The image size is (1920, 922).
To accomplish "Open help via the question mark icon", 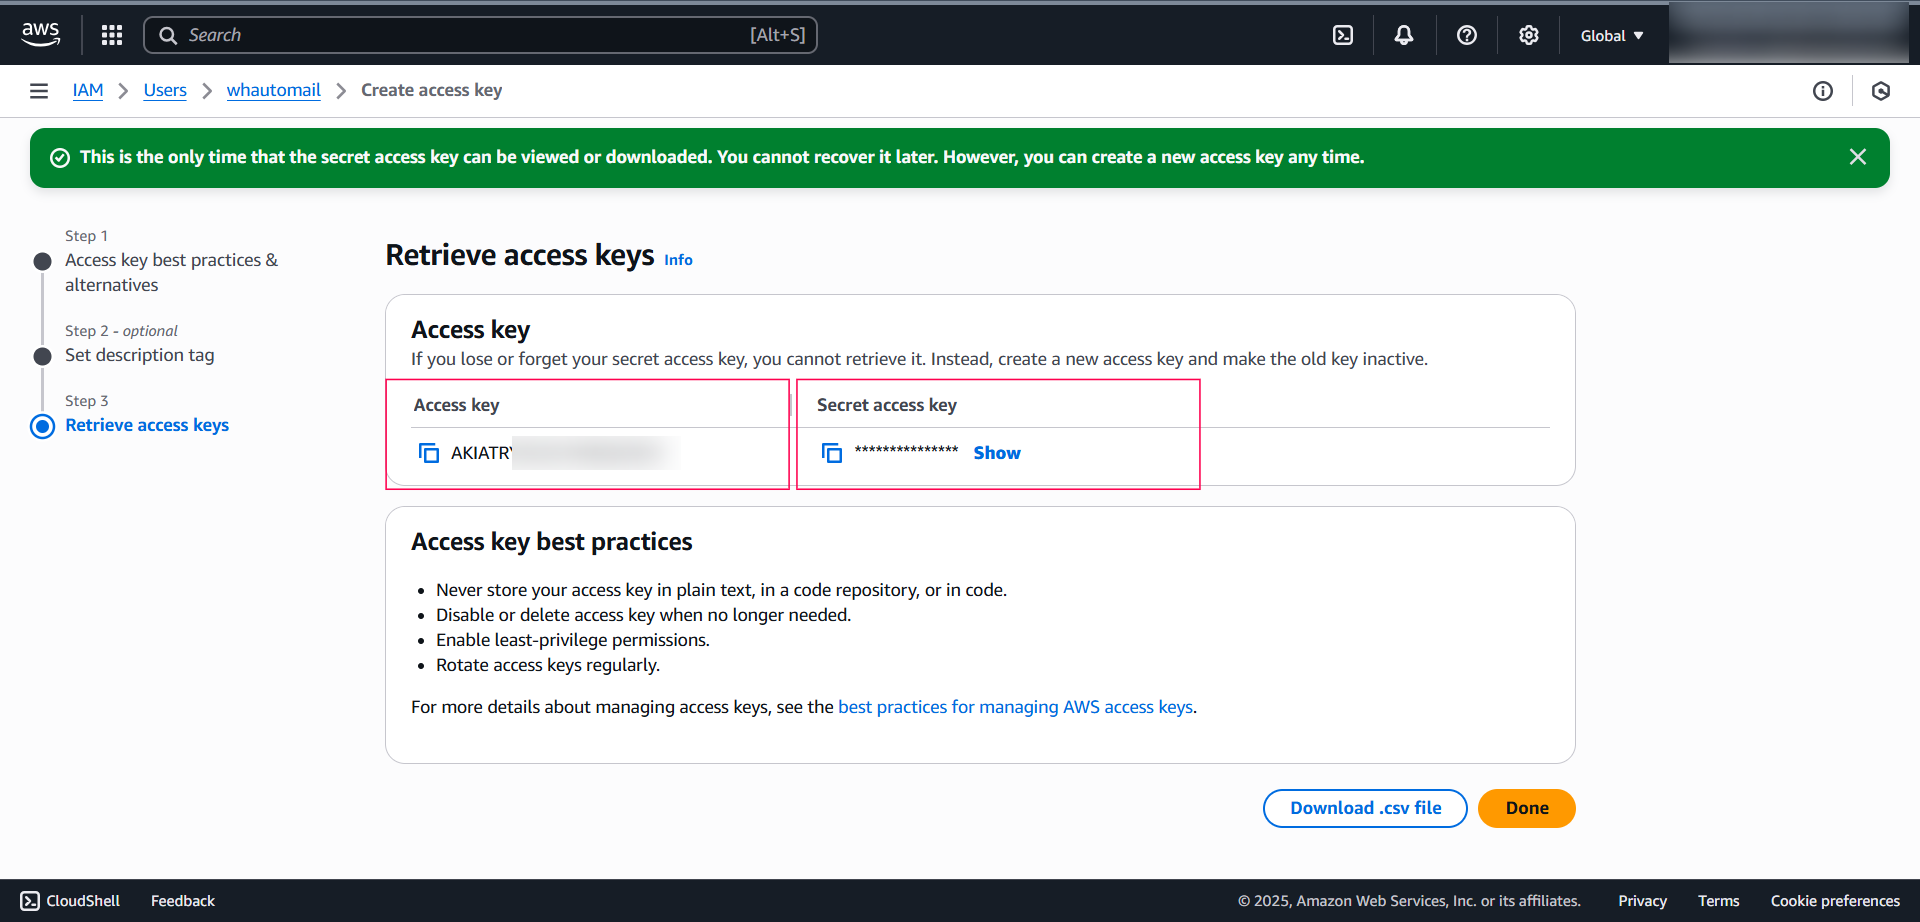I will click(1466, 34).
